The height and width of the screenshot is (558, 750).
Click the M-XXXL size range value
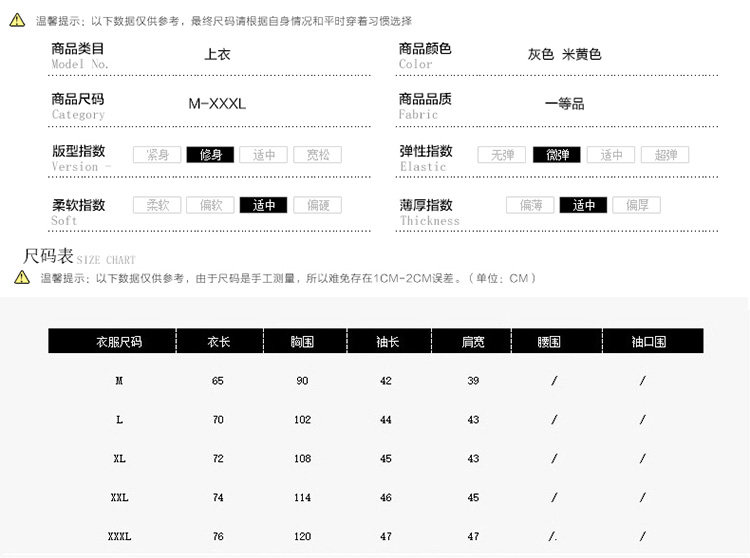[217, 104]
